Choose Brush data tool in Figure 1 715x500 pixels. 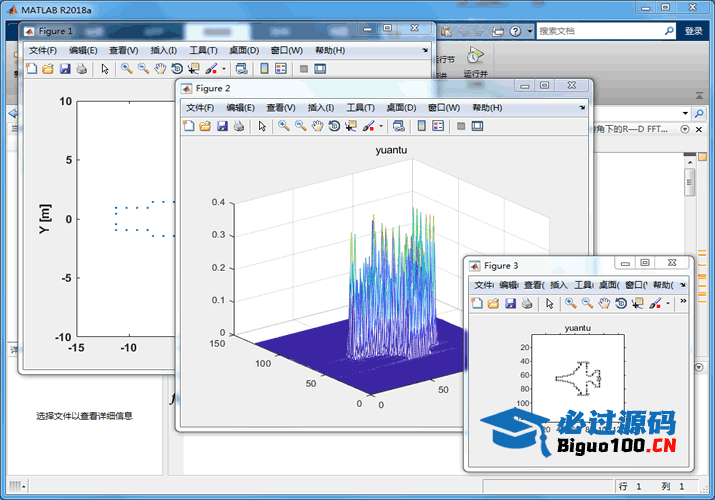211,69
